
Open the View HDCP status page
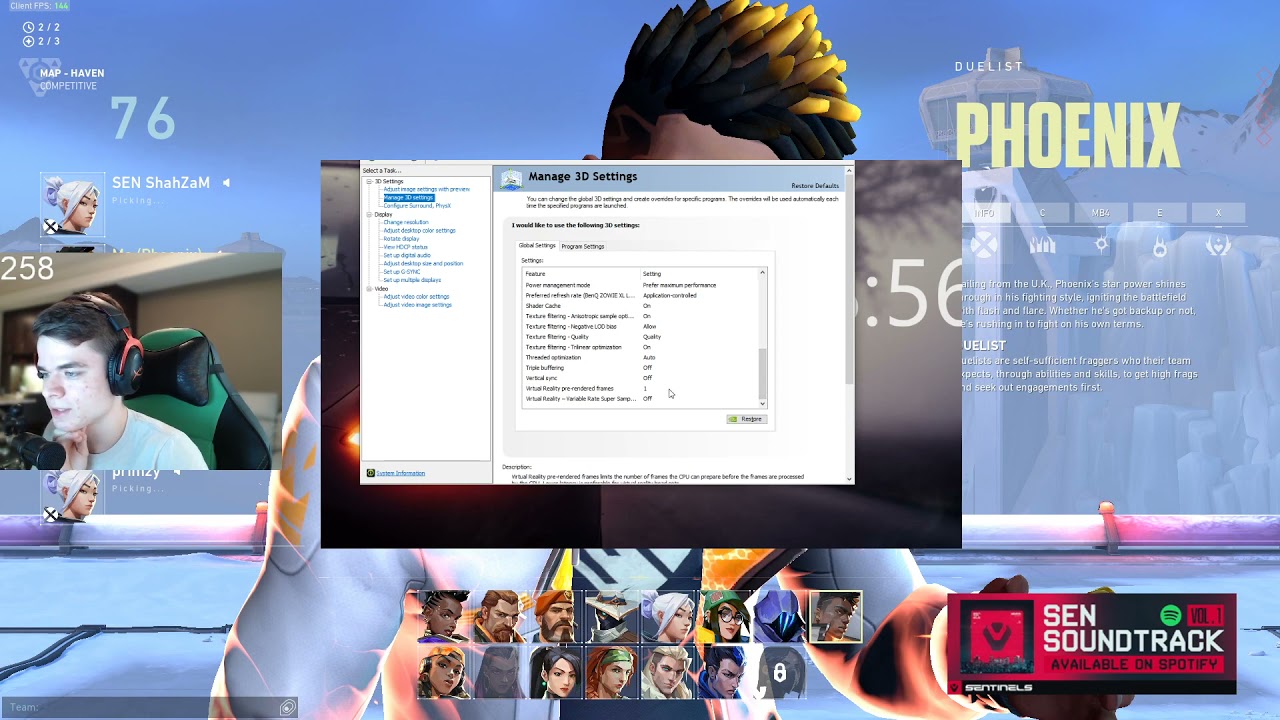point(405,247)
